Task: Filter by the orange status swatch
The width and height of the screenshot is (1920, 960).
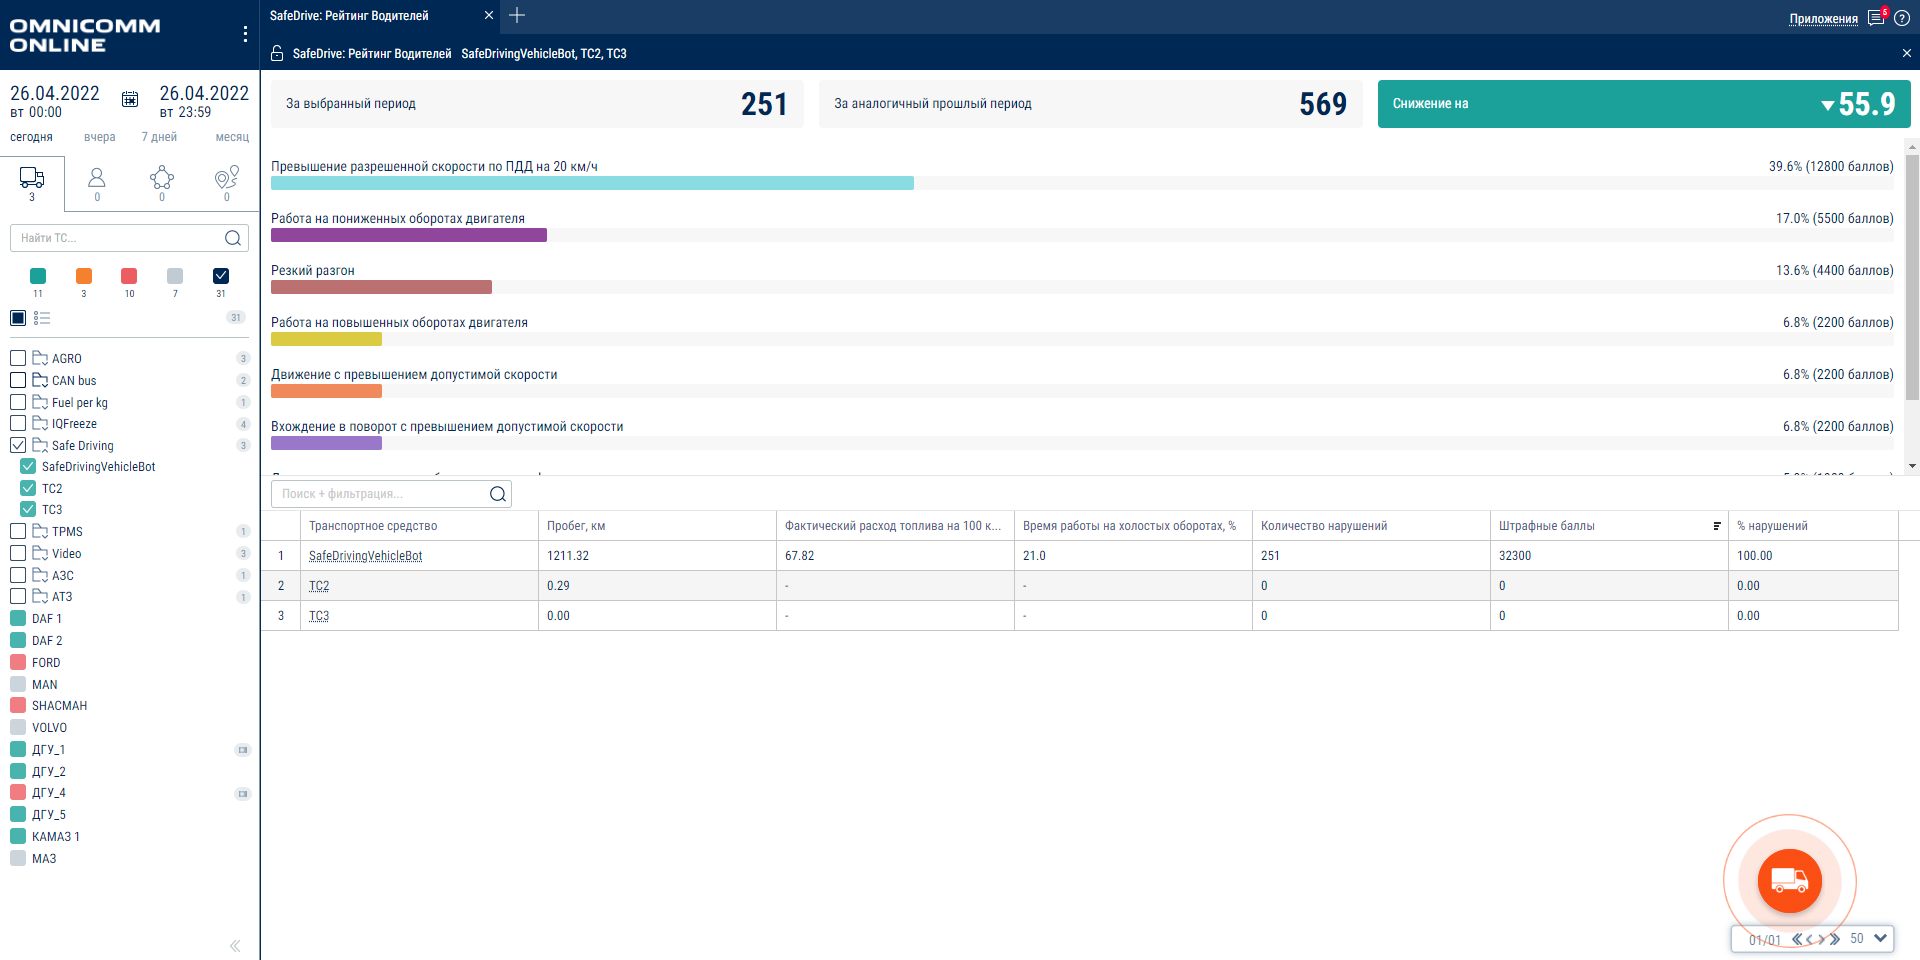Action: pos(84,276)
